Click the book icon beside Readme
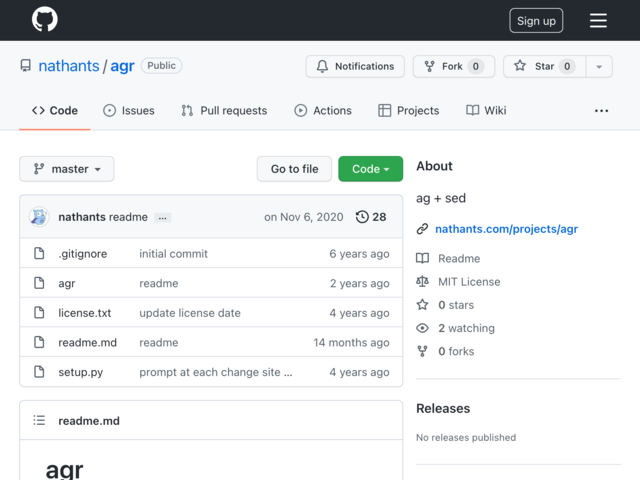640x480 pixels. (x=422, y=258)
